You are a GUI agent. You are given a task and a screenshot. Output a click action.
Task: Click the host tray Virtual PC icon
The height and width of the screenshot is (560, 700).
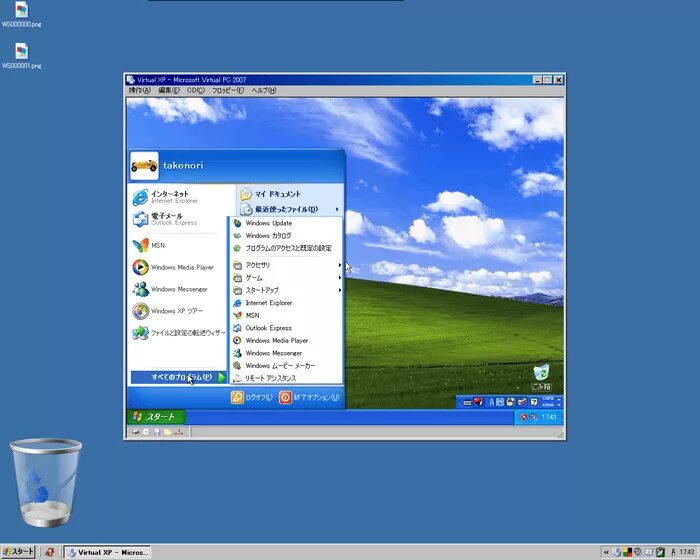pos(617,552)
